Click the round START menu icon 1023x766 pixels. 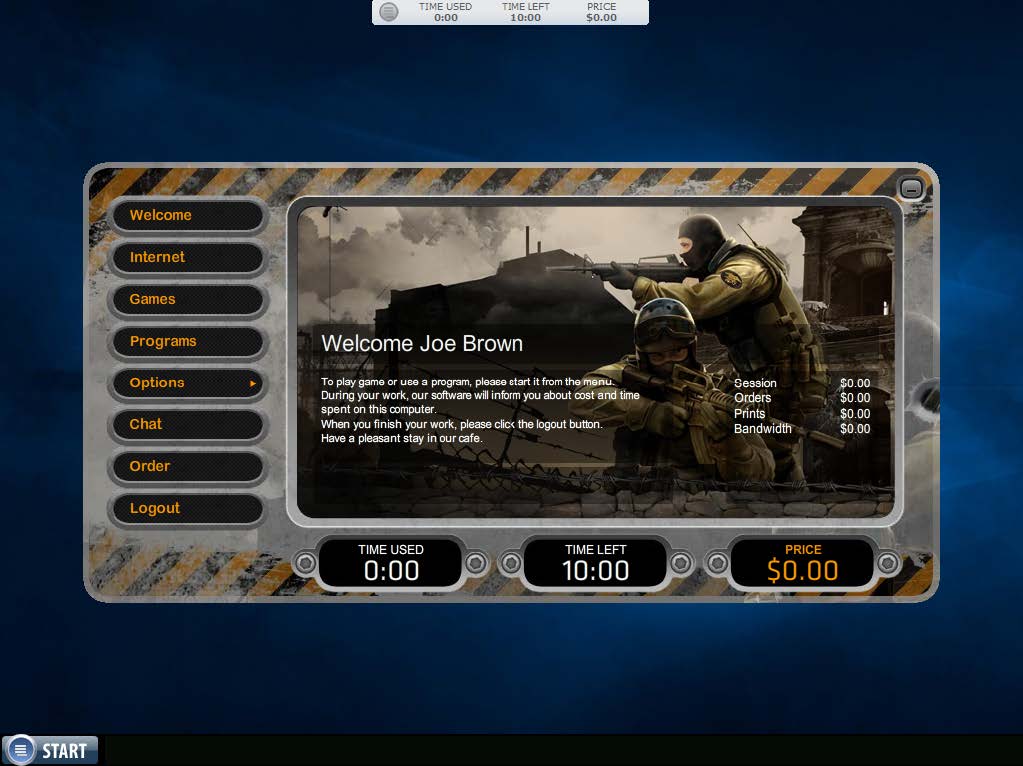20,750
